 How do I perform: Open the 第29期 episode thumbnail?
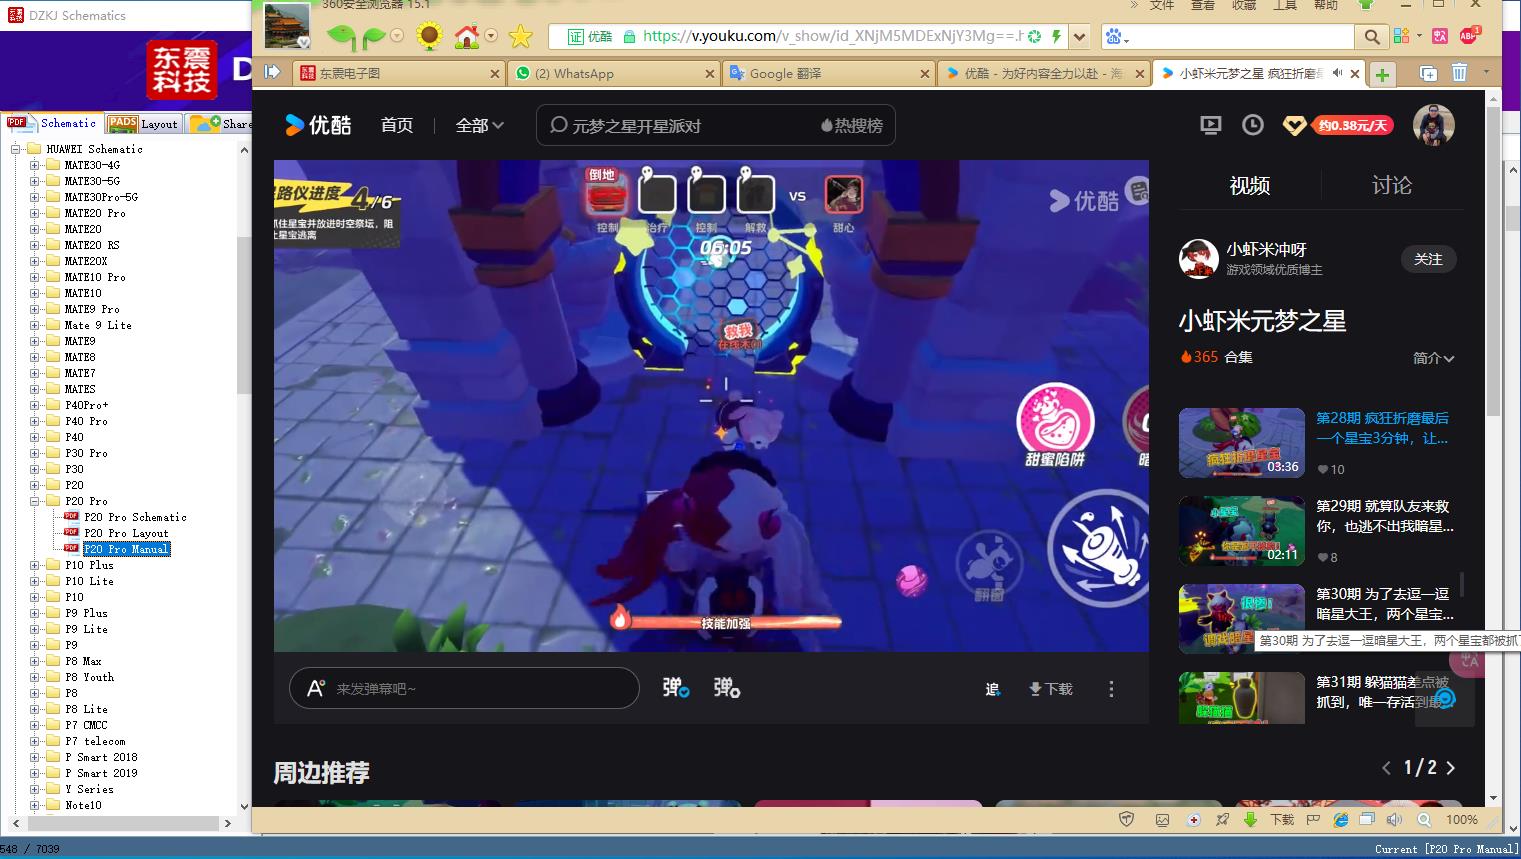tap(1242, 531)
